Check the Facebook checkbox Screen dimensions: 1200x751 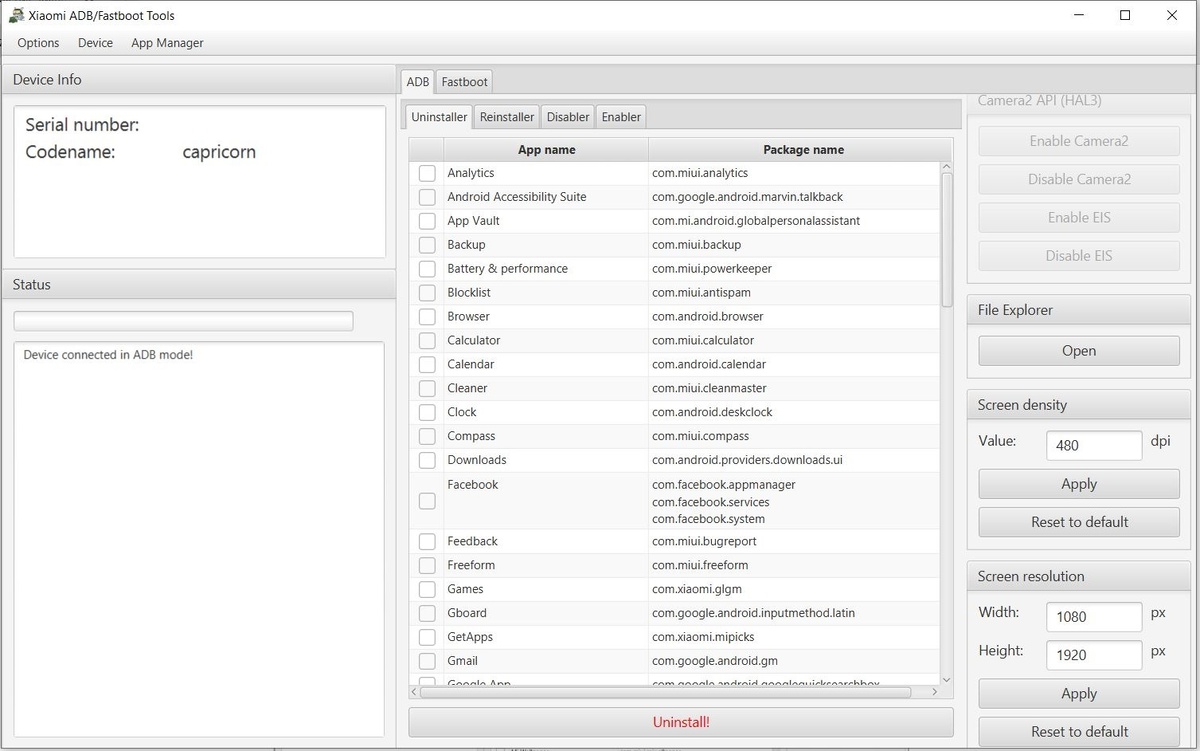(x=427, y=501)
